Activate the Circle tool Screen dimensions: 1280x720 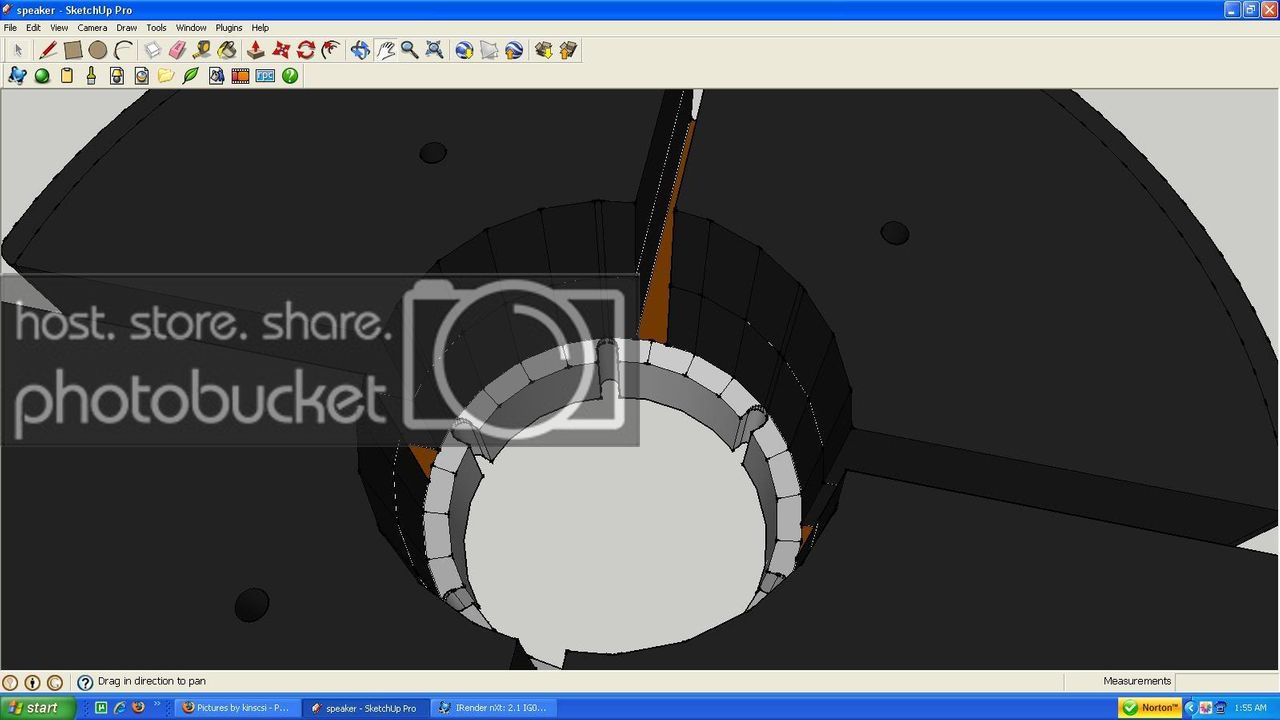(x=97, y=50)
